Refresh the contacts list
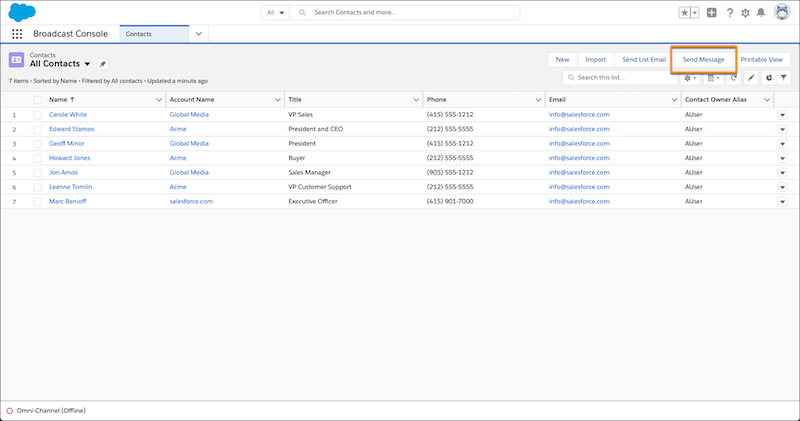Viewport: 800px width, 421px height. click(x=734, y=78)
